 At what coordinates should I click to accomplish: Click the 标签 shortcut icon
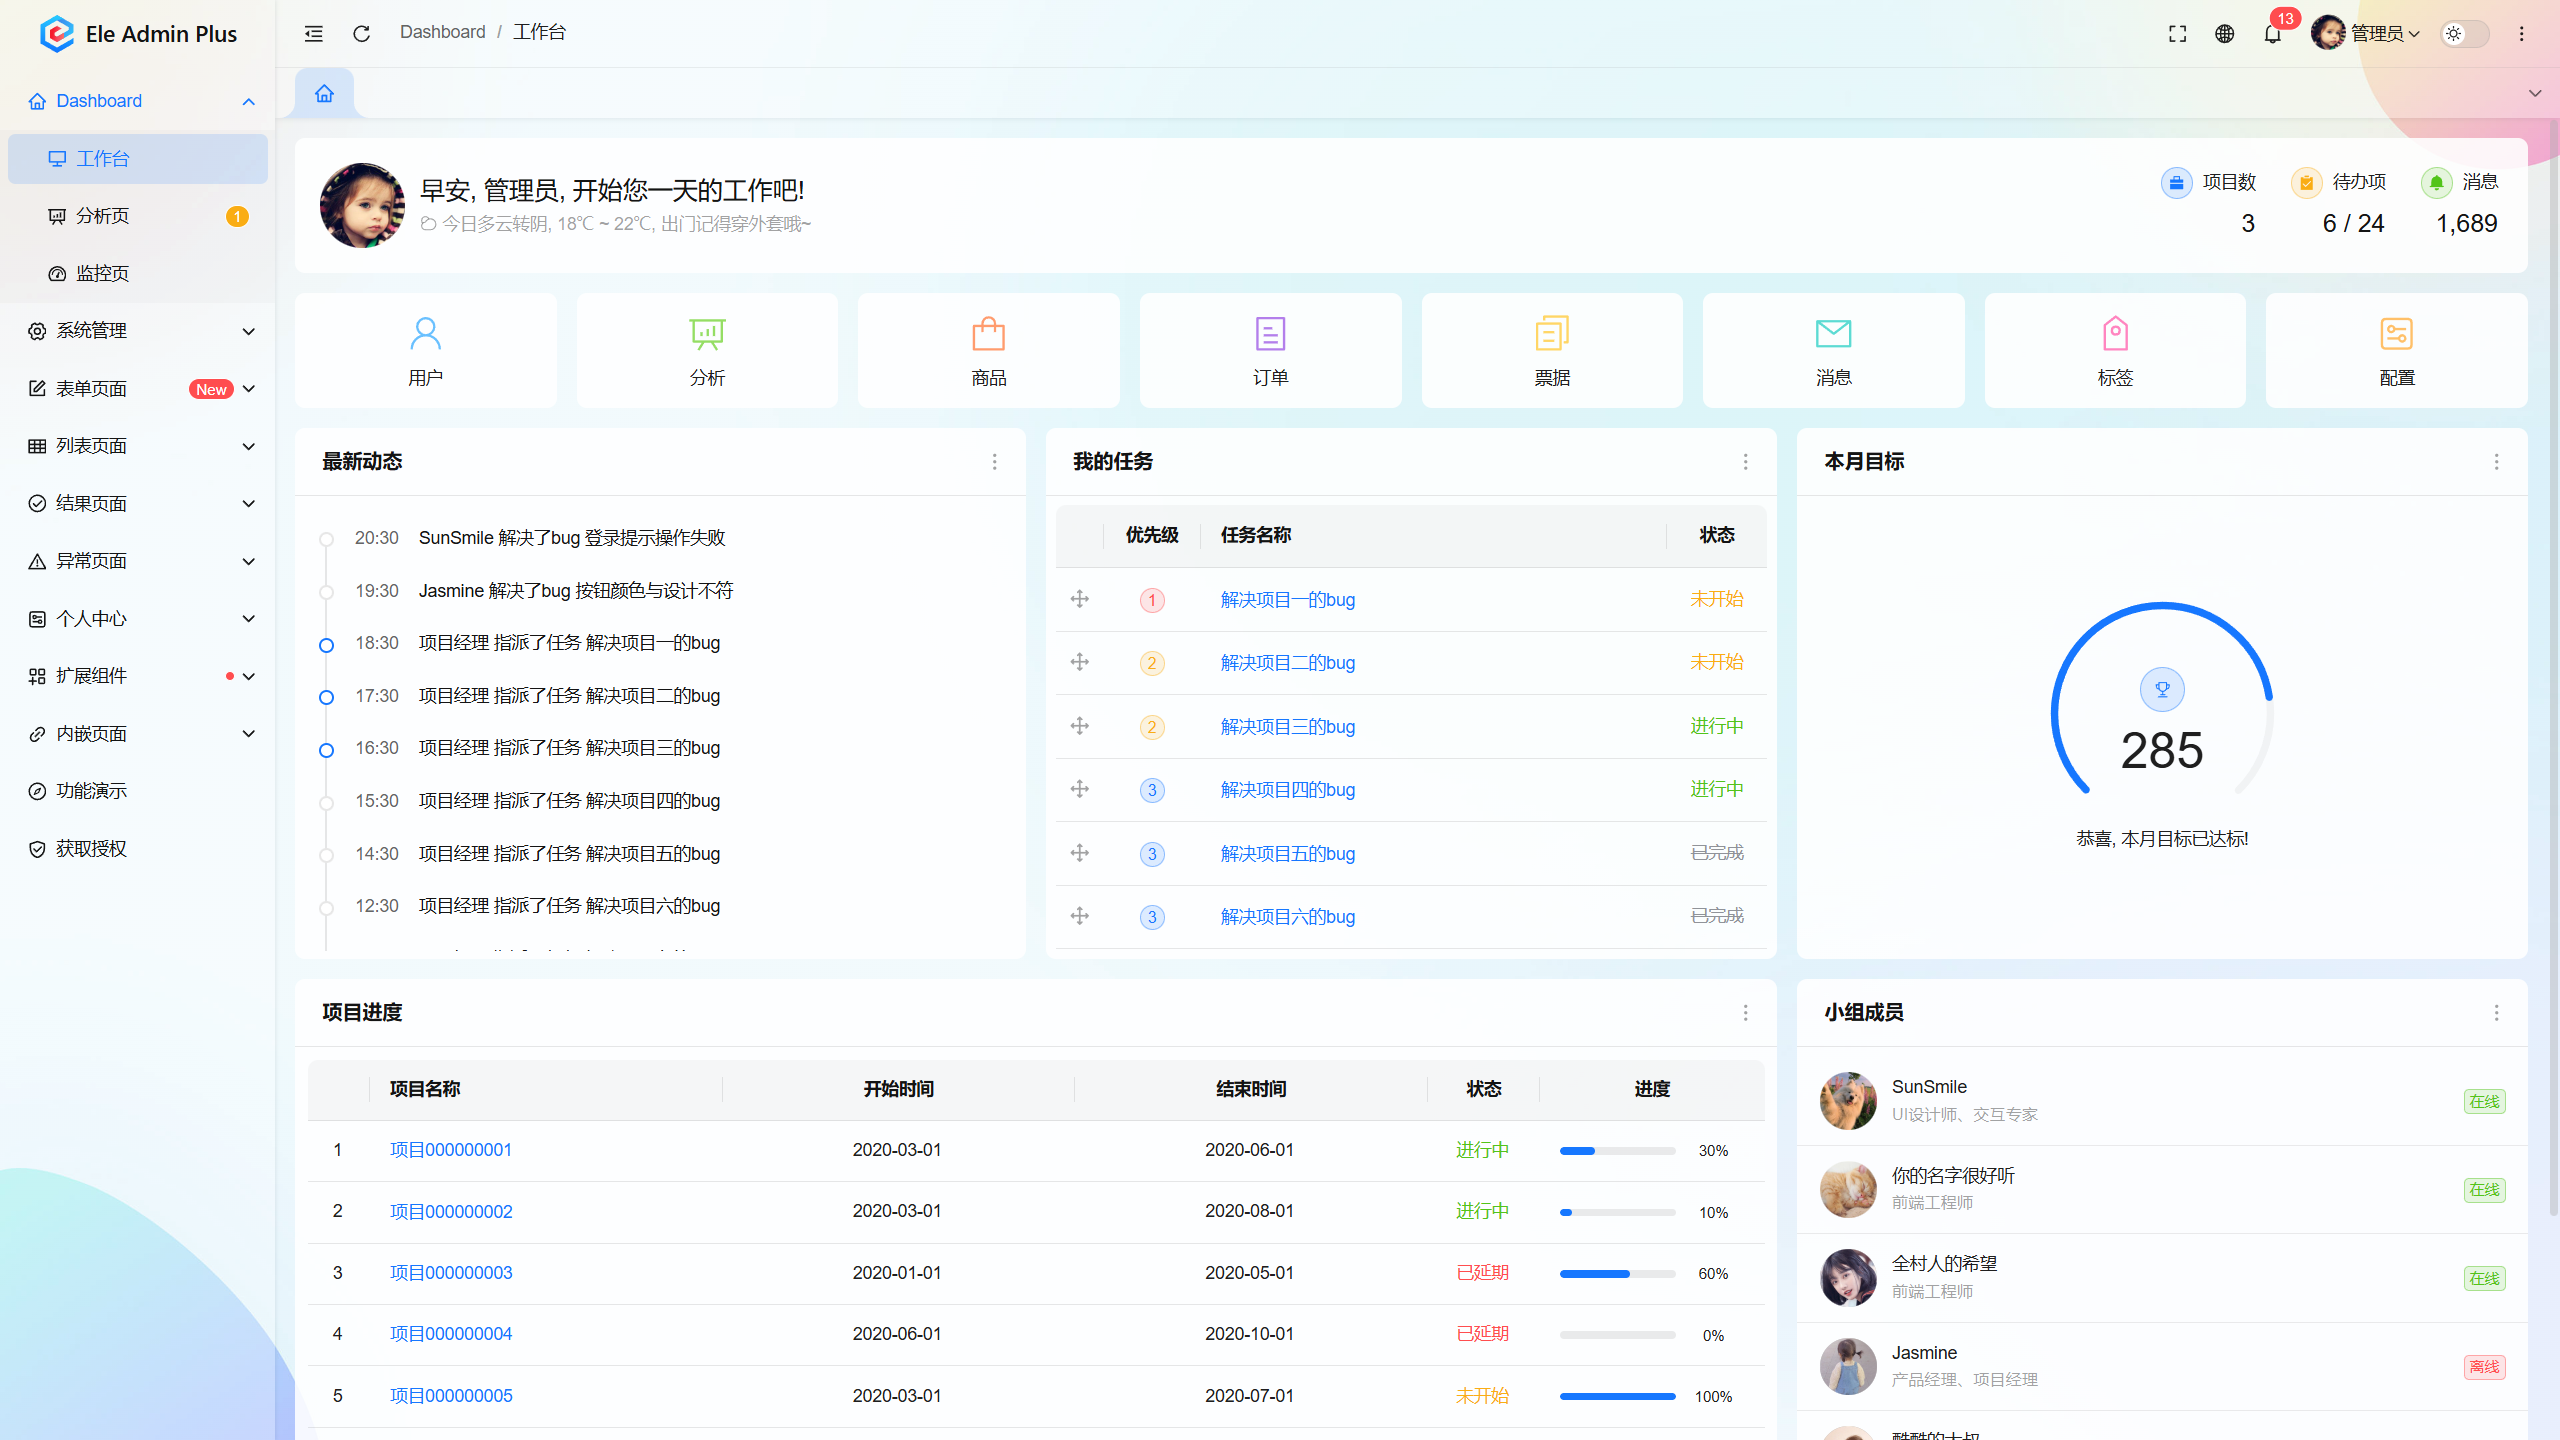2114,334
